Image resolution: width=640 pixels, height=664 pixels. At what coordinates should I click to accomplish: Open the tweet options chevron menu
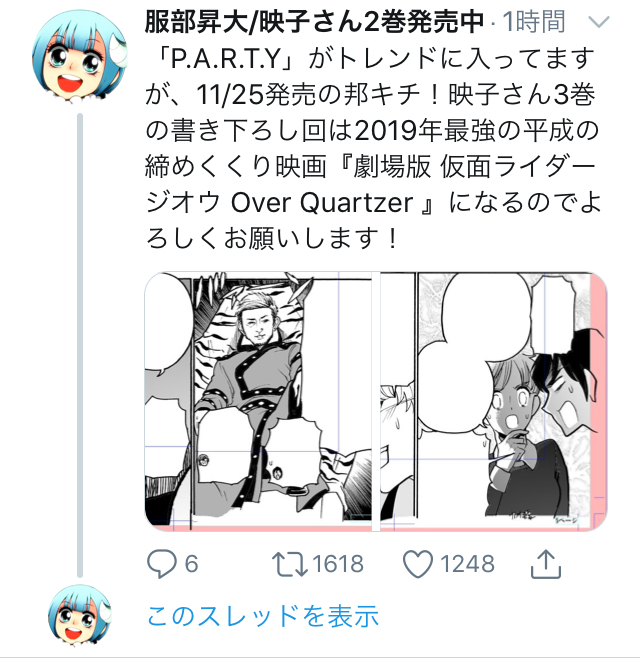point(599,22)
